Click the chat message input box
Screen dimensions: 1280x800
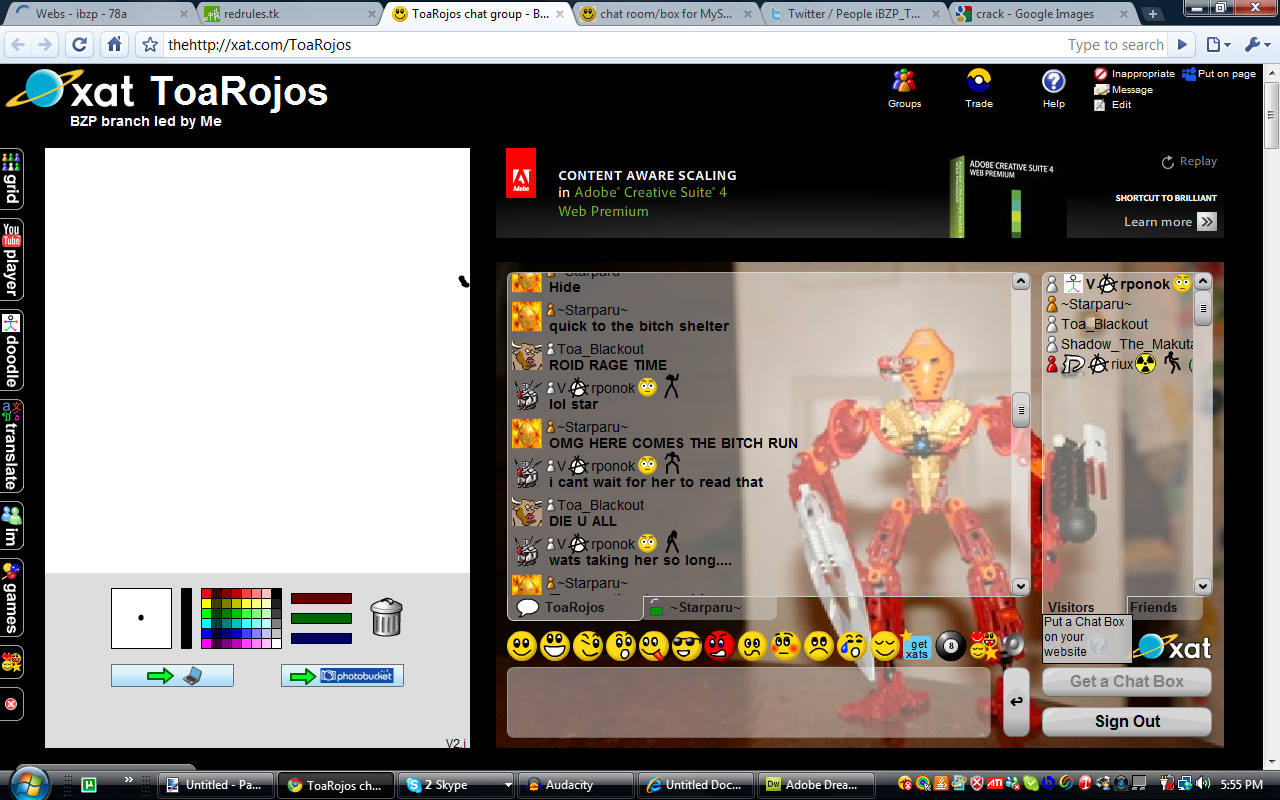click(749, 702)
